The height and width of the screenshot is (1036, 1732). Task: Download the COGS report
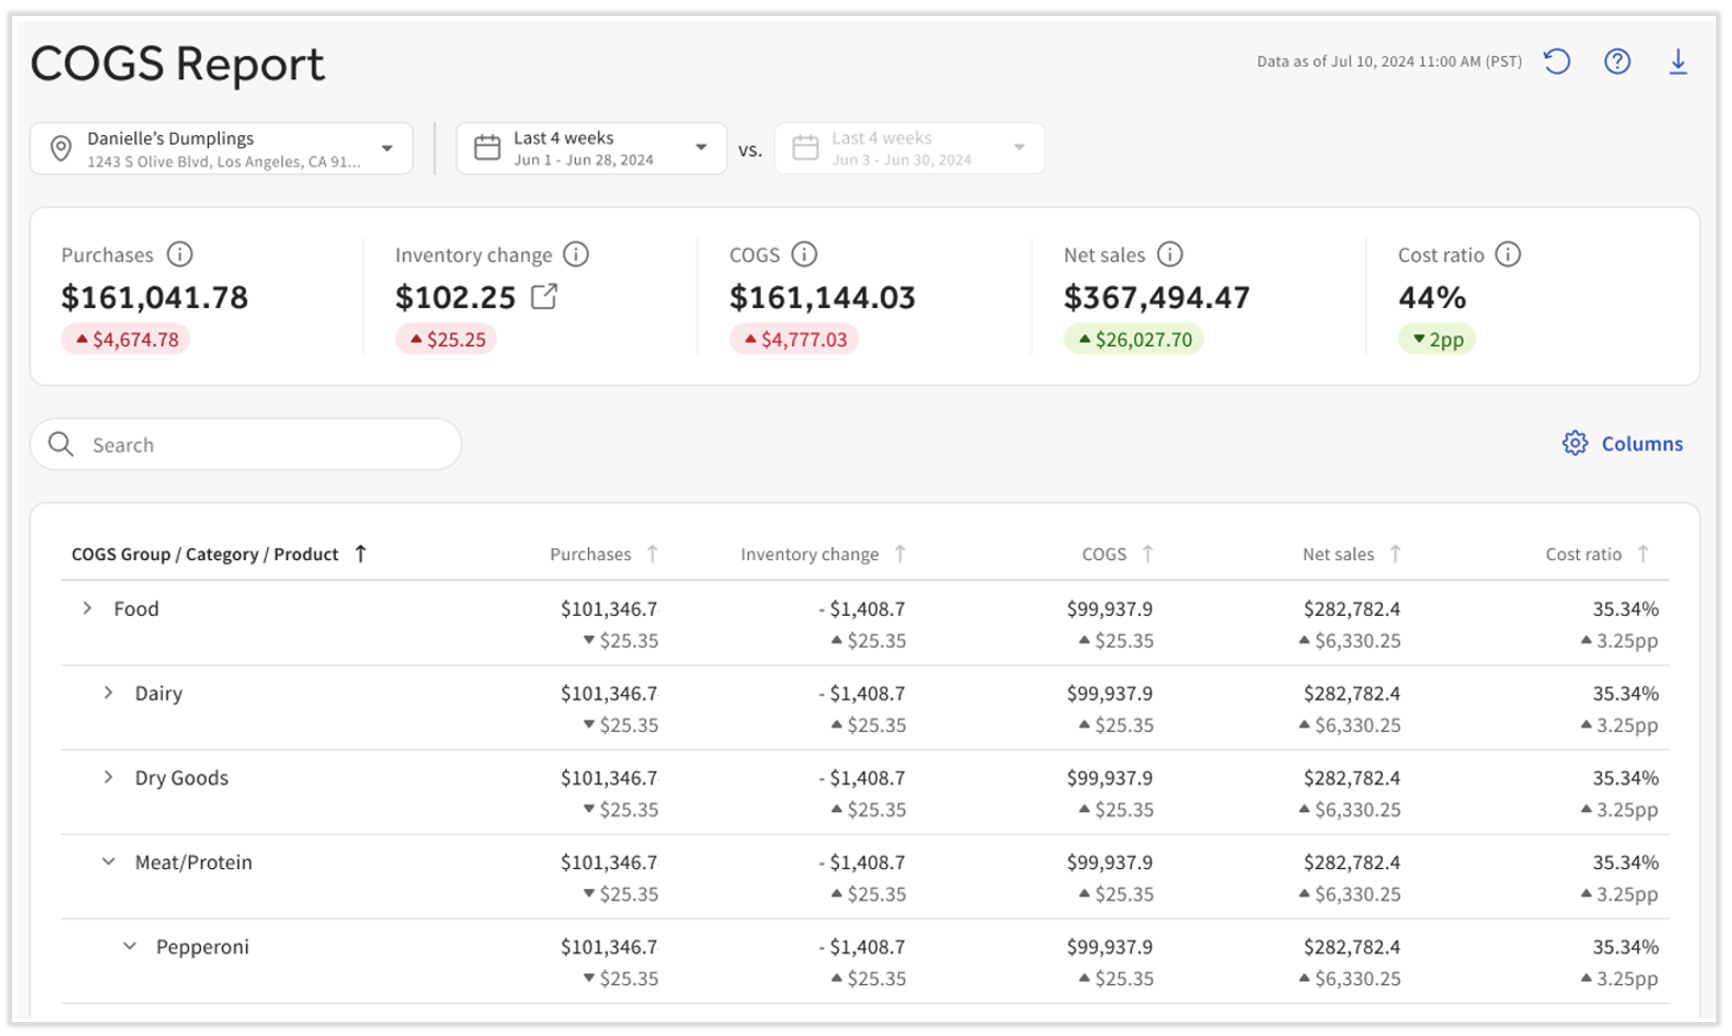click(1678, 61)
